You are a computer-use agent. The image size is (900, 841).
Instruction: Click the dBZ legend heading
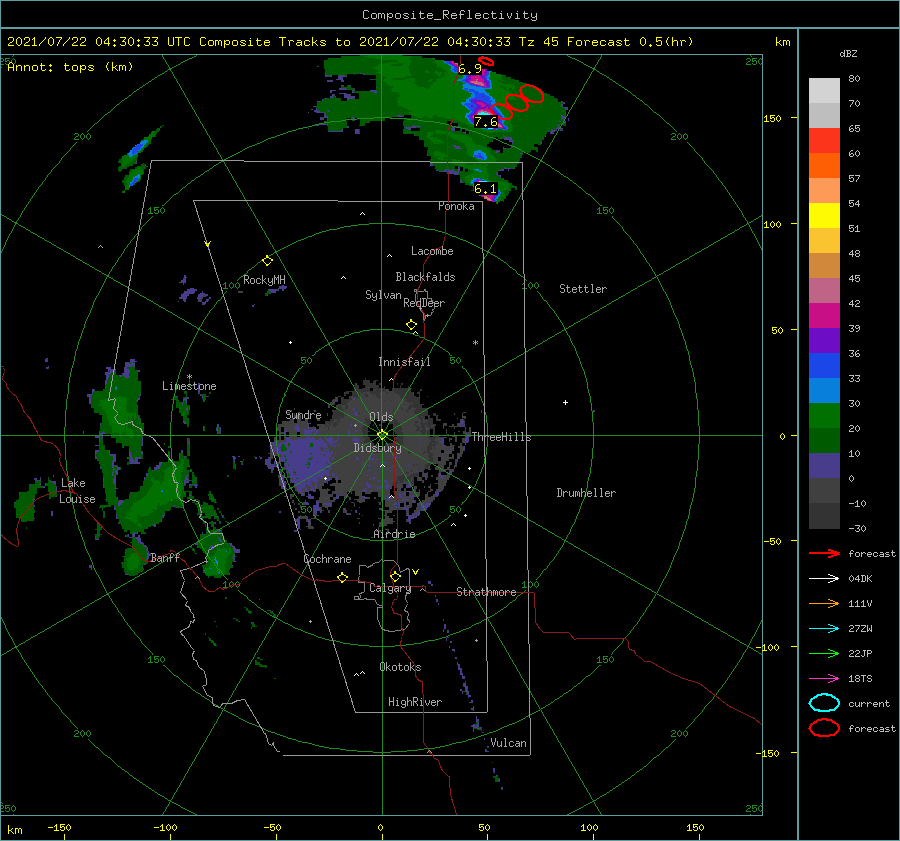[848, 54]
